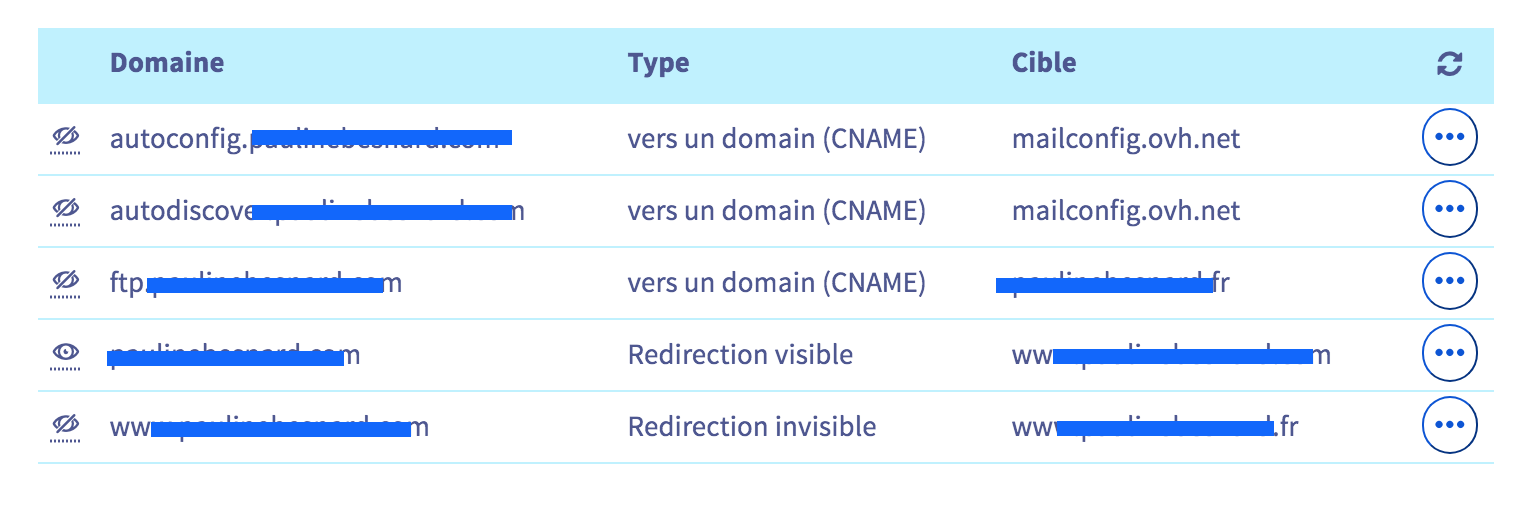
Task: Open actions menu for autoconfig row
Action: click(x=1449, y=139)
